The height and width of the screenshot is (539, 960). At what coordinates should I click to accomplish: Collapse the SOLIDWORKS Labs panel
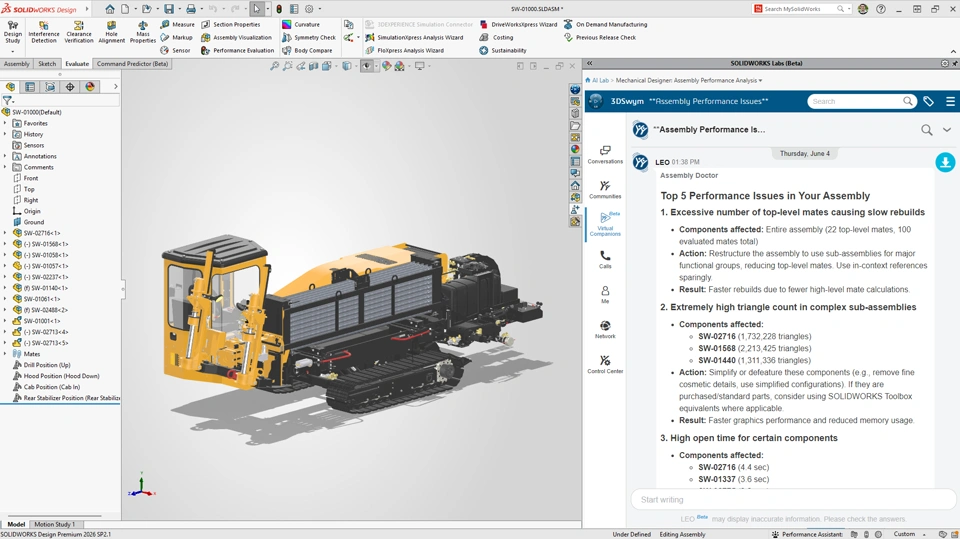pos(590,63)
